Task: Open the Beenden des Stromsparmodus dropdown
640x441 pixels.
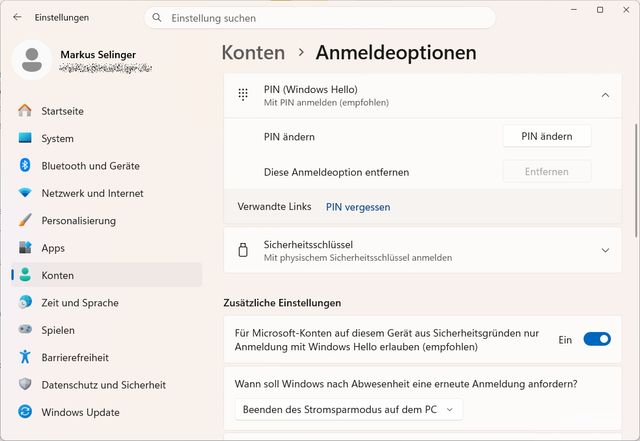Action: point(349,410)
